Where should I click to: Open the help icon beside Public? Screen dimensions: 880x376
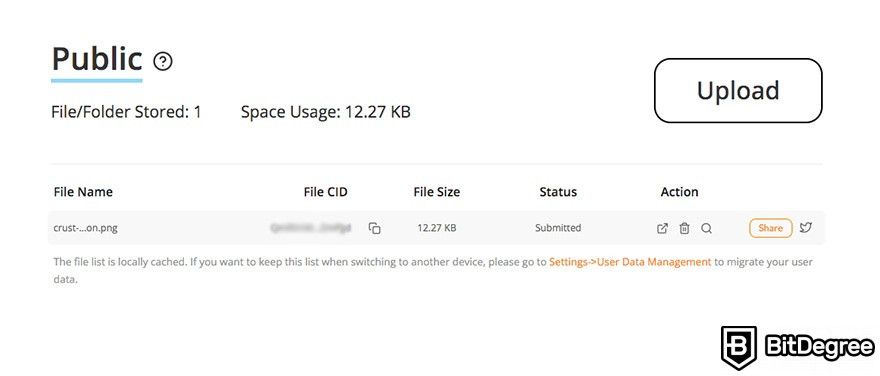click(x=163, y=61)
